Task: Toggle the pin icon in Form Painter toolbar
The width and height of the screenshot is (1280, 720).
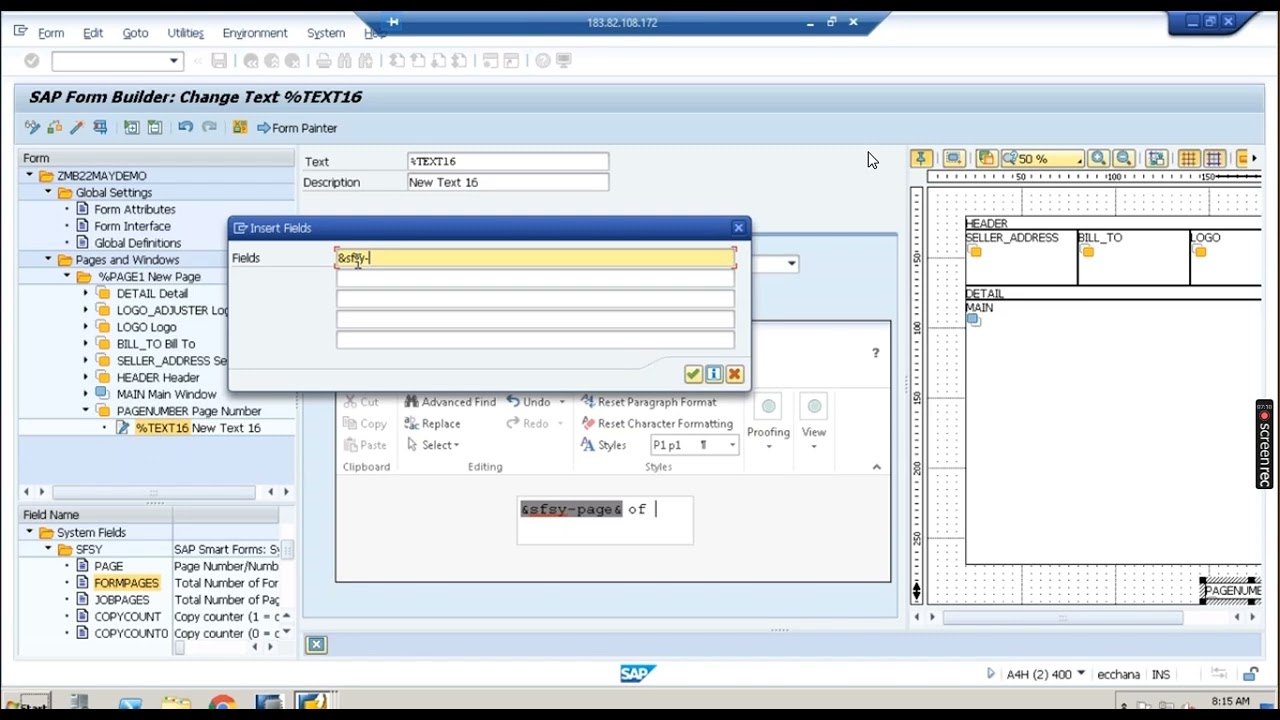Action: click(921, 159)
